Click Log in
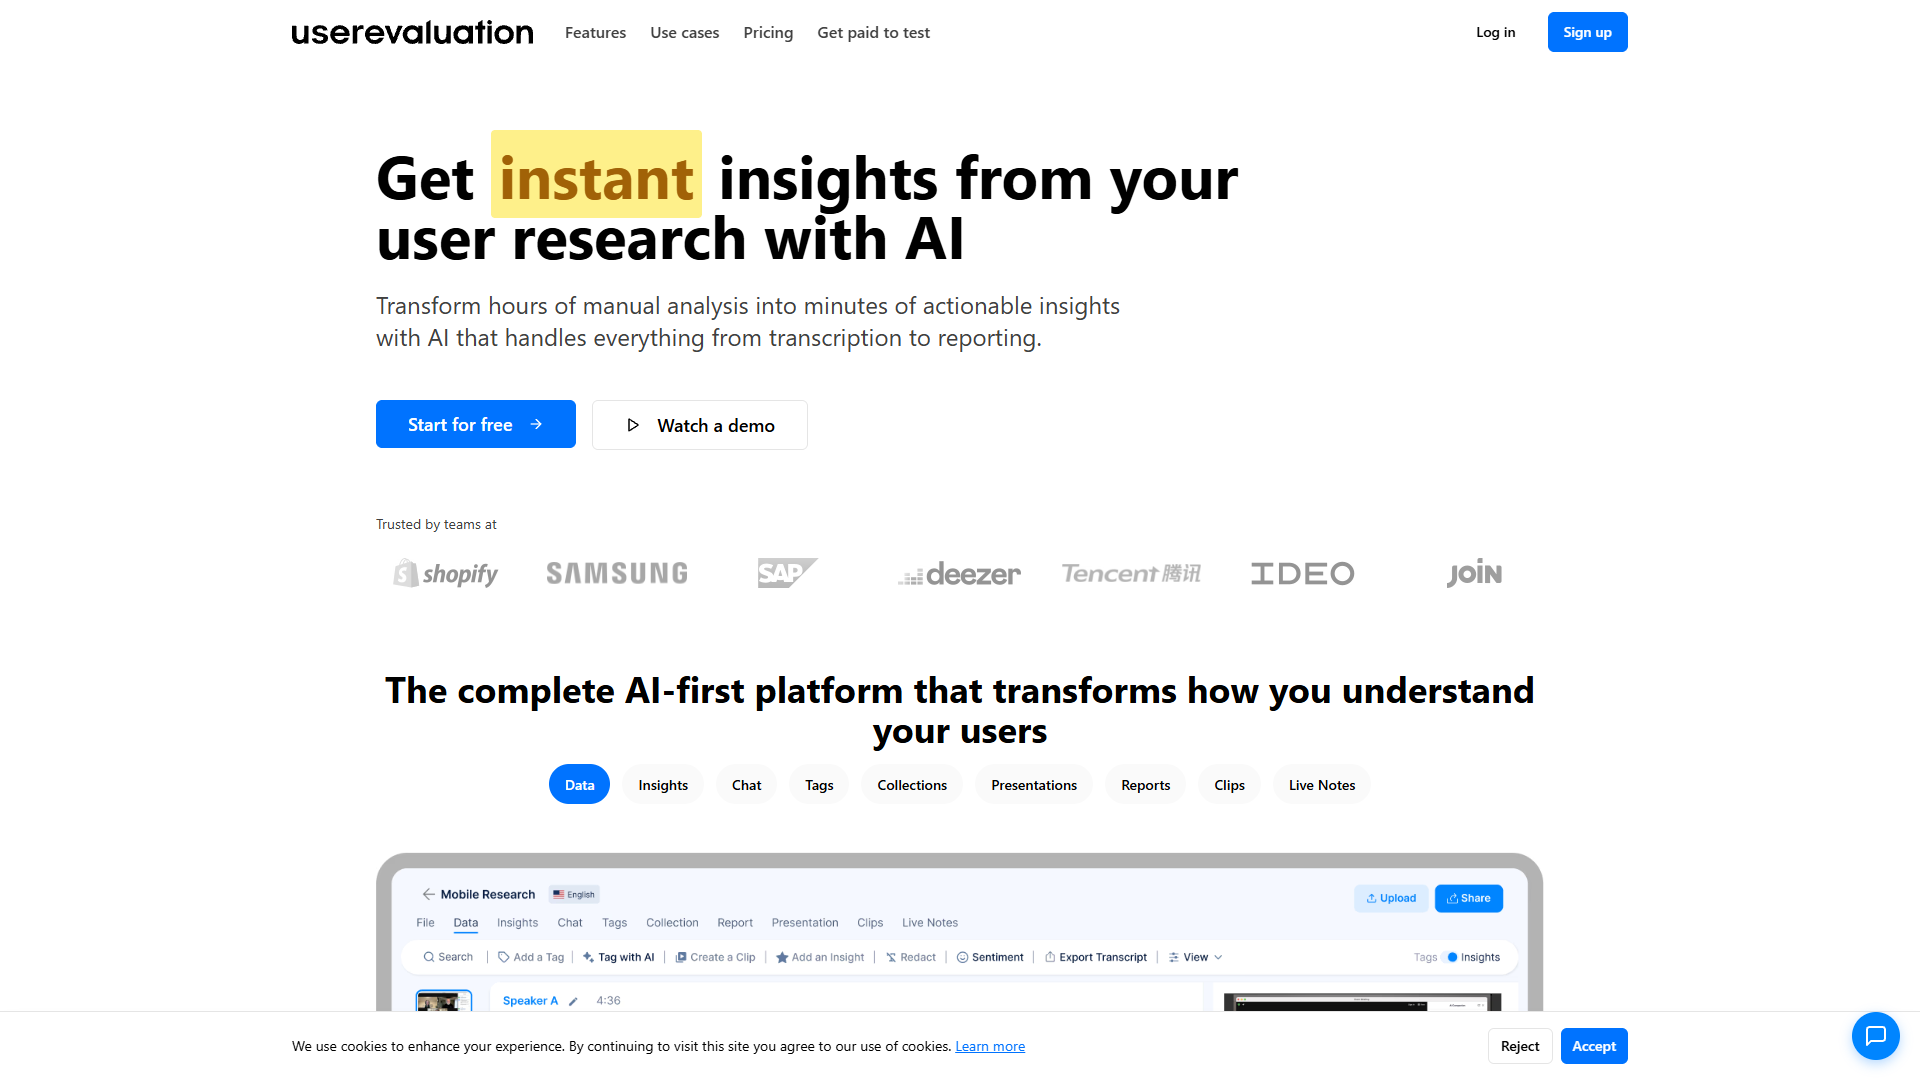The height and width of the screenshot is (1080, 1920). (1495, 32)
